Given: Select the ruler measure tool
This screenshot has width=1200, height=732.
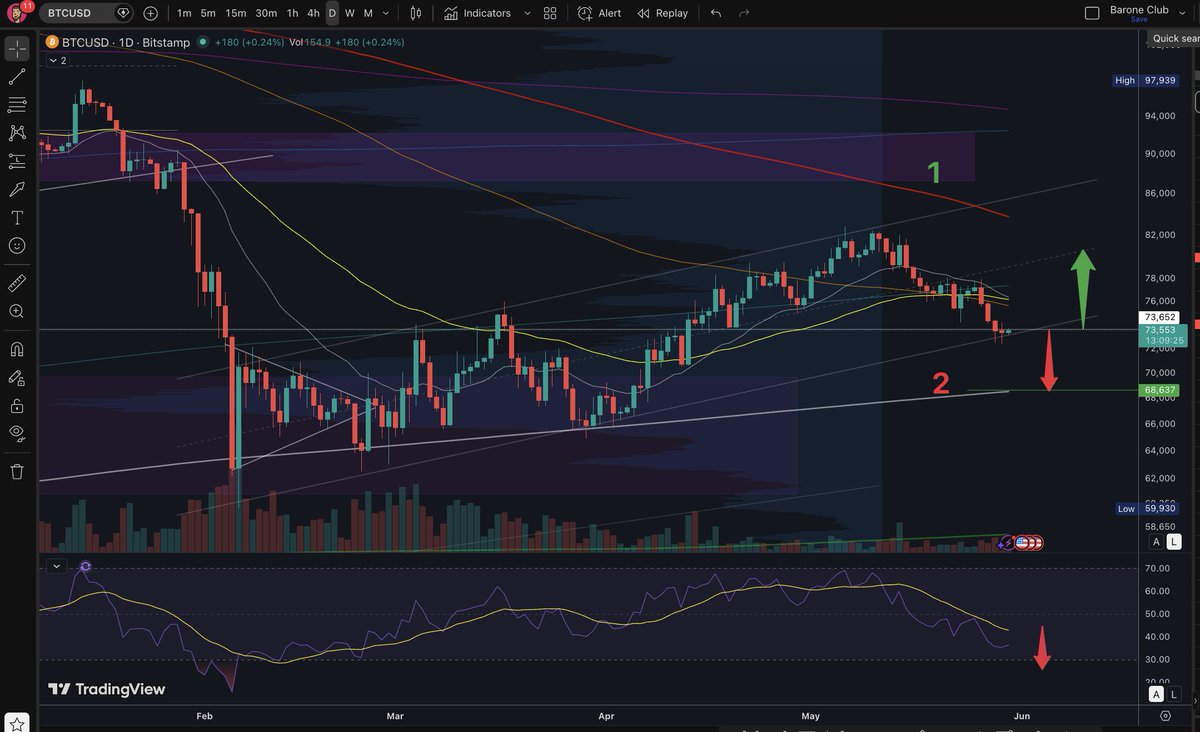Looking at the screenshot, I should [17, 283].
